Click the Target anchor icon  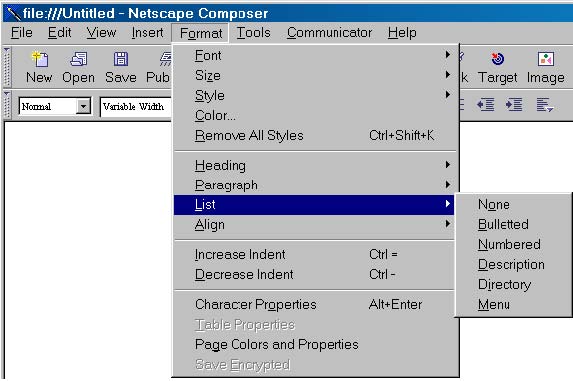pos(497,59)
